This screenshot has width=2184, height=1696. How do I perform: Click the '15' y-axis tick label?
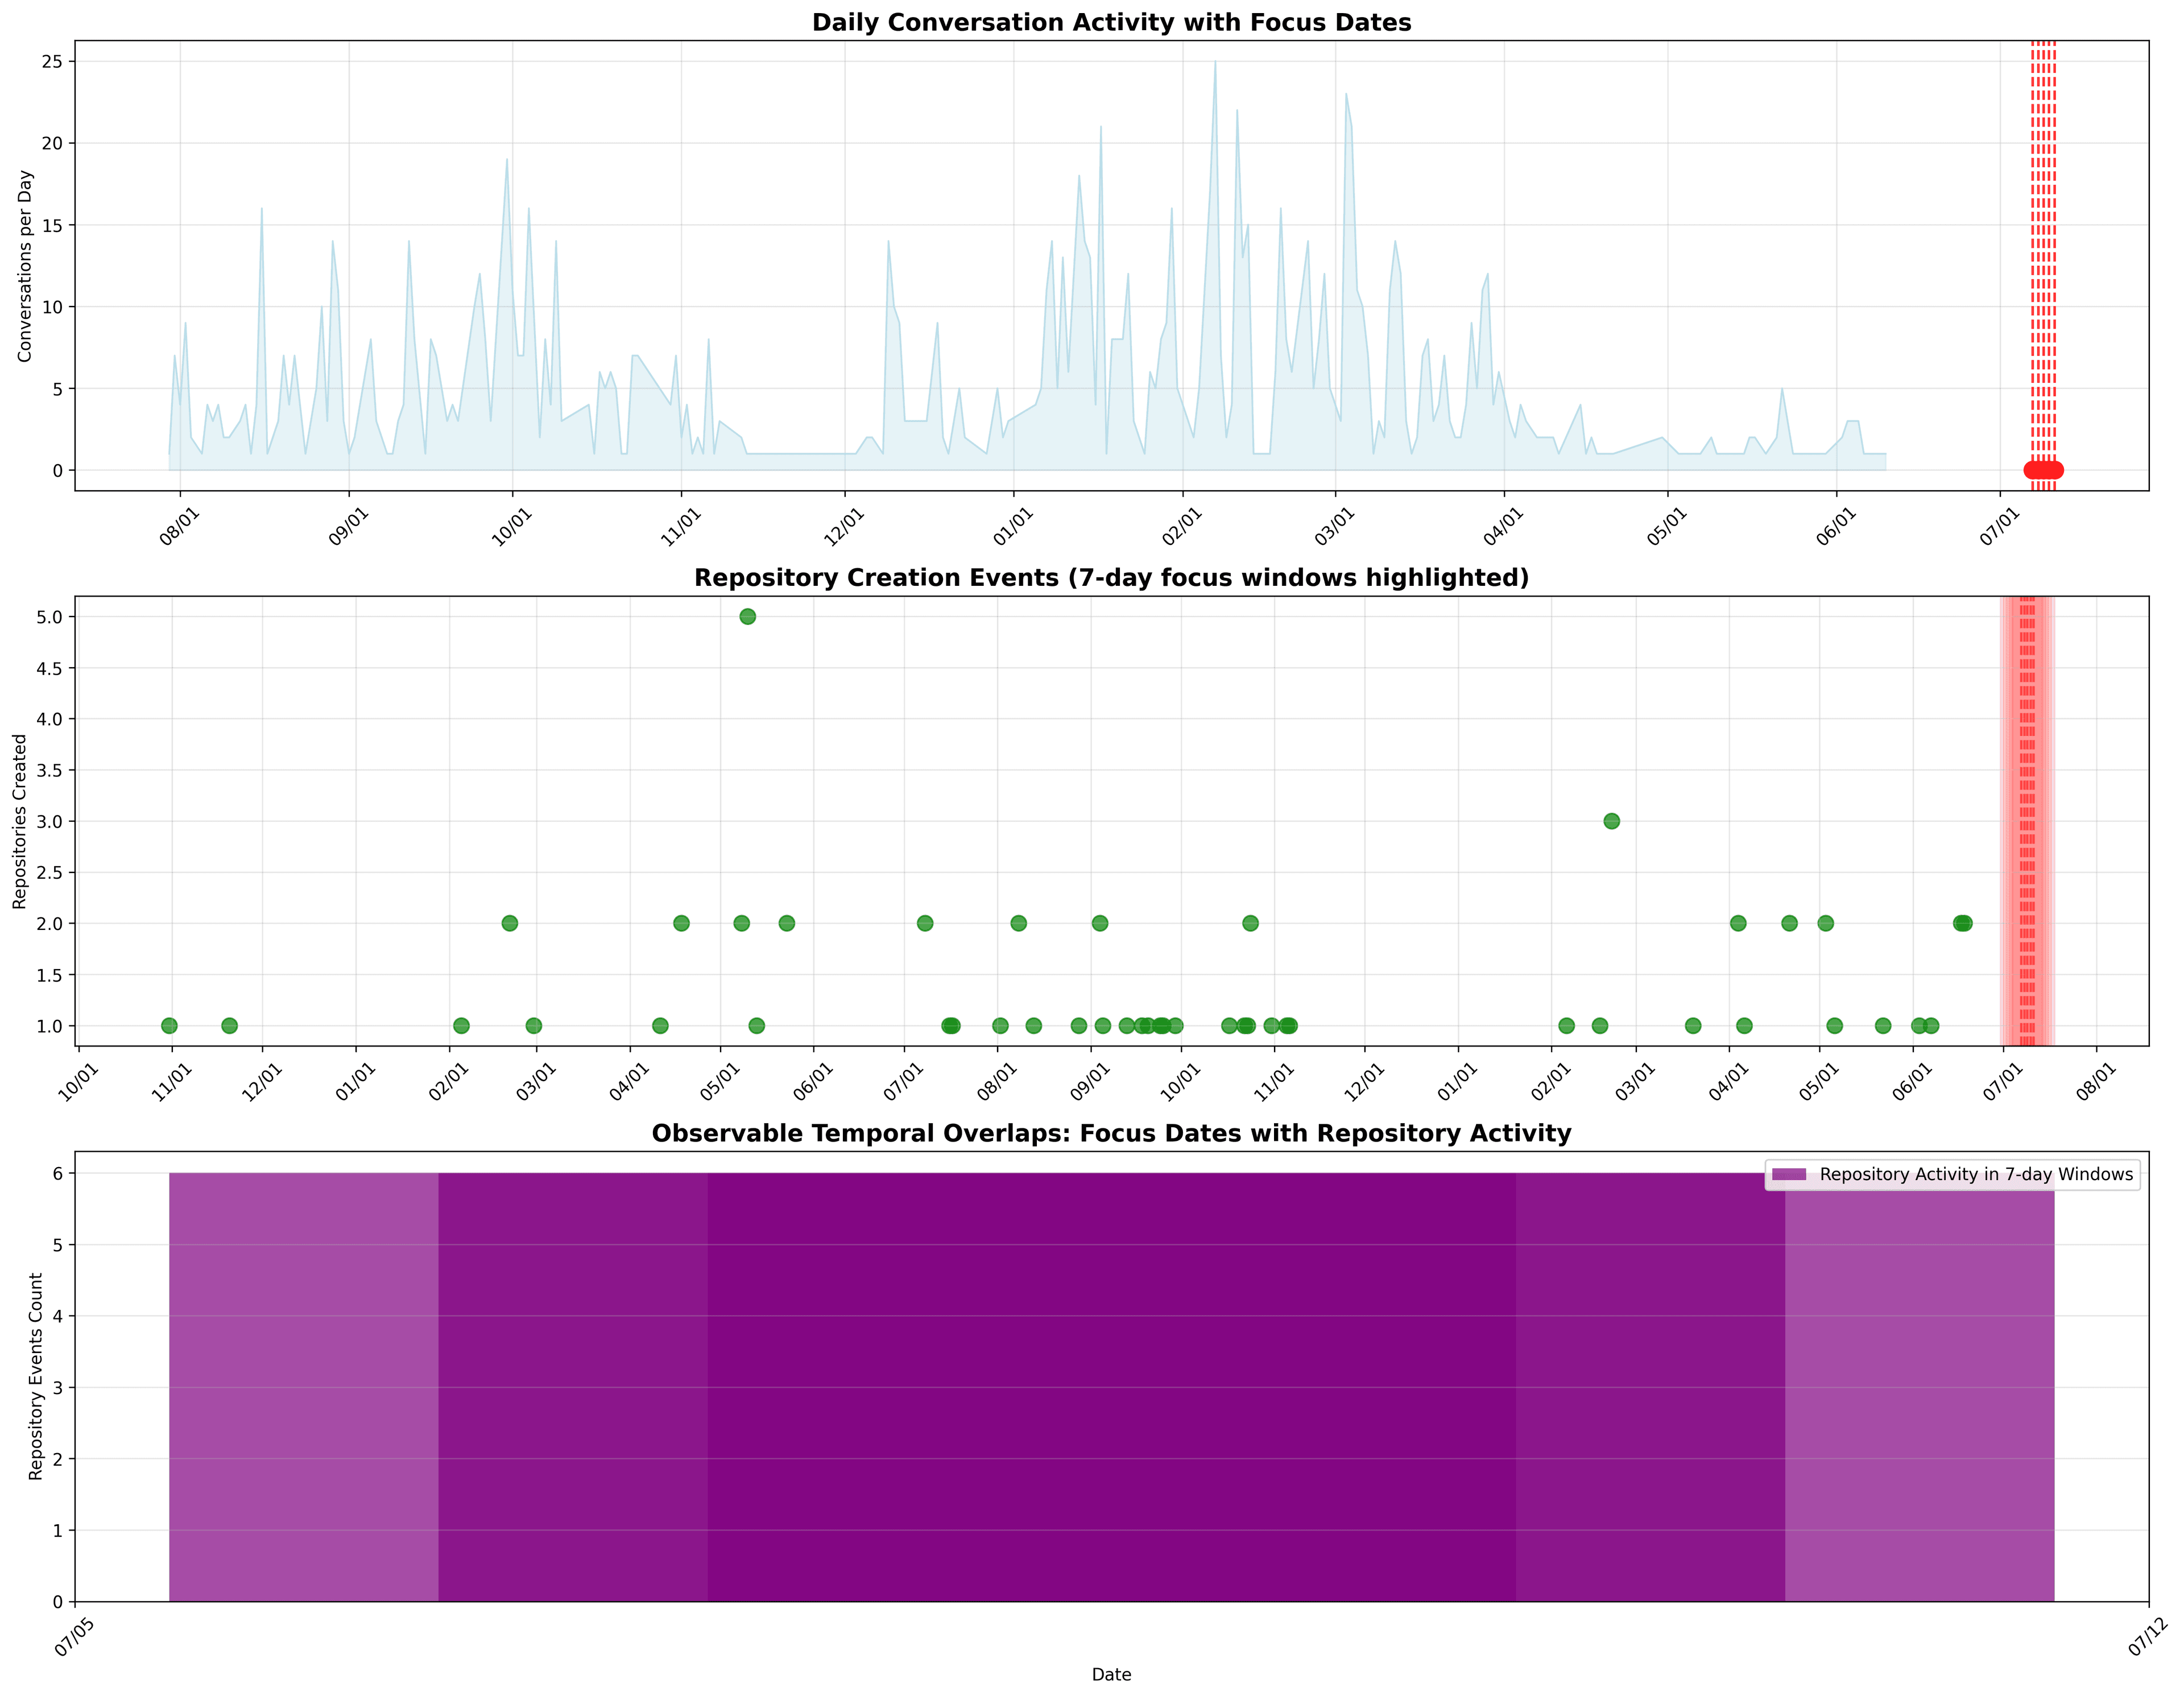51,225
